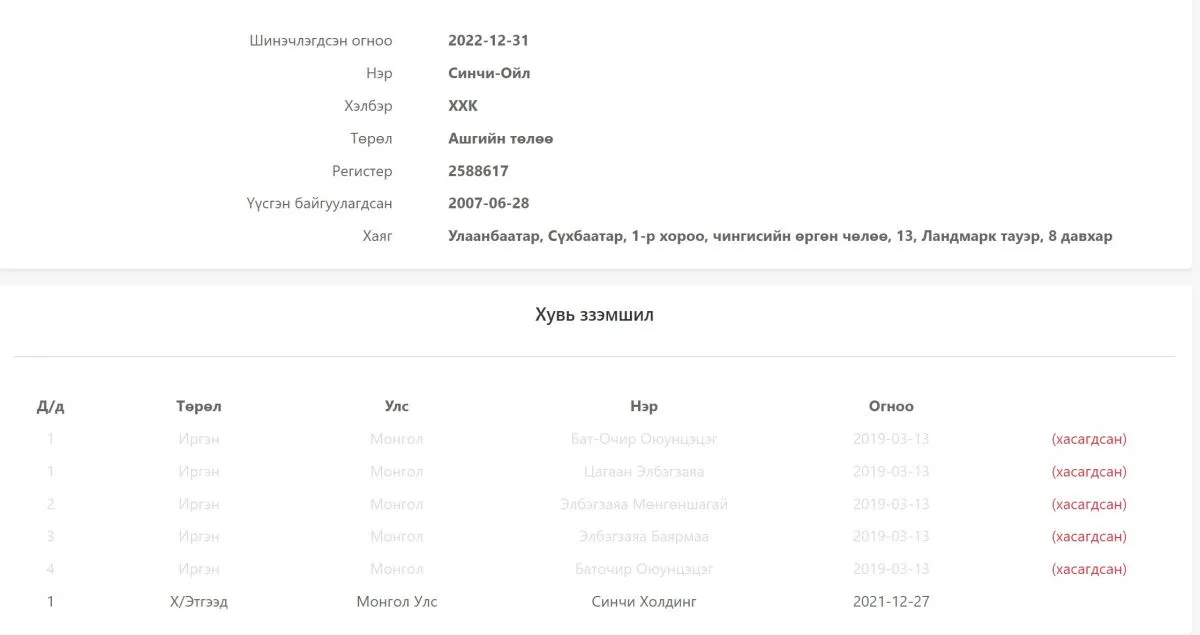Click the Монгол Улс country cell
Viewport: 1200px width, 635px height.
pyautogui.click(x=397, y=602)
